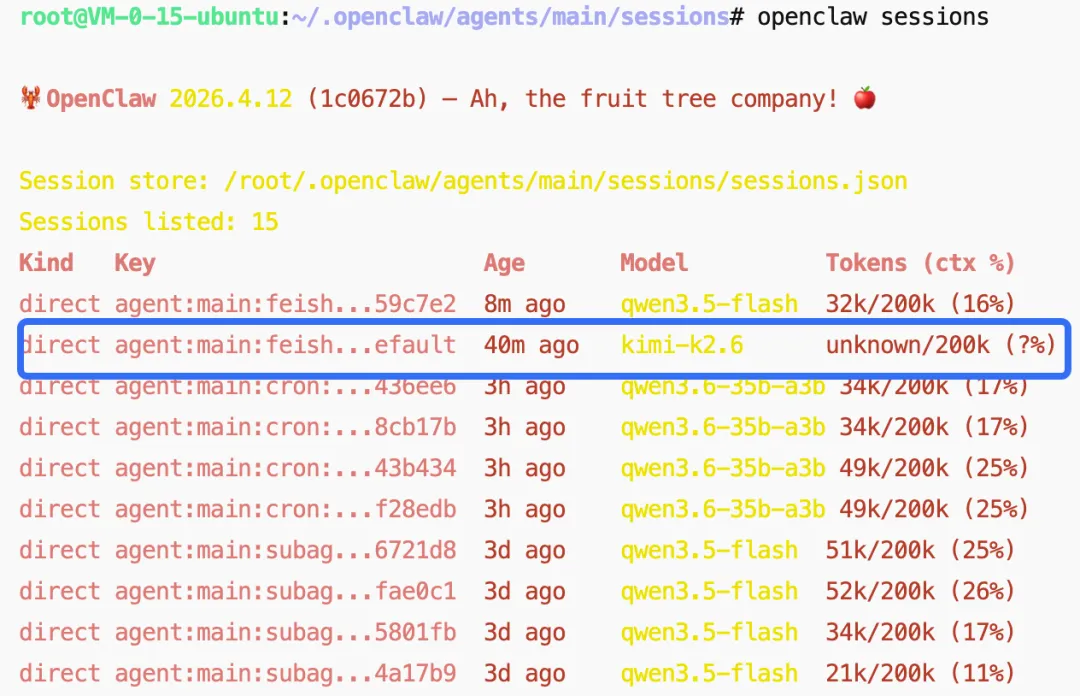
Task: Click the 'unknown/200k (?%)' token value
Action: click(941, 345)
